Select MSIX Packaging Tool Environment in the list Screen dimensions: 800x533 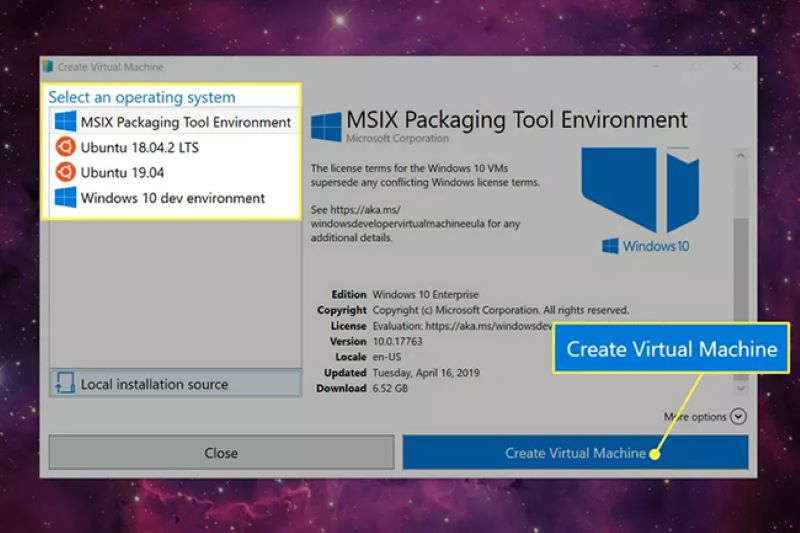[174, 122]
